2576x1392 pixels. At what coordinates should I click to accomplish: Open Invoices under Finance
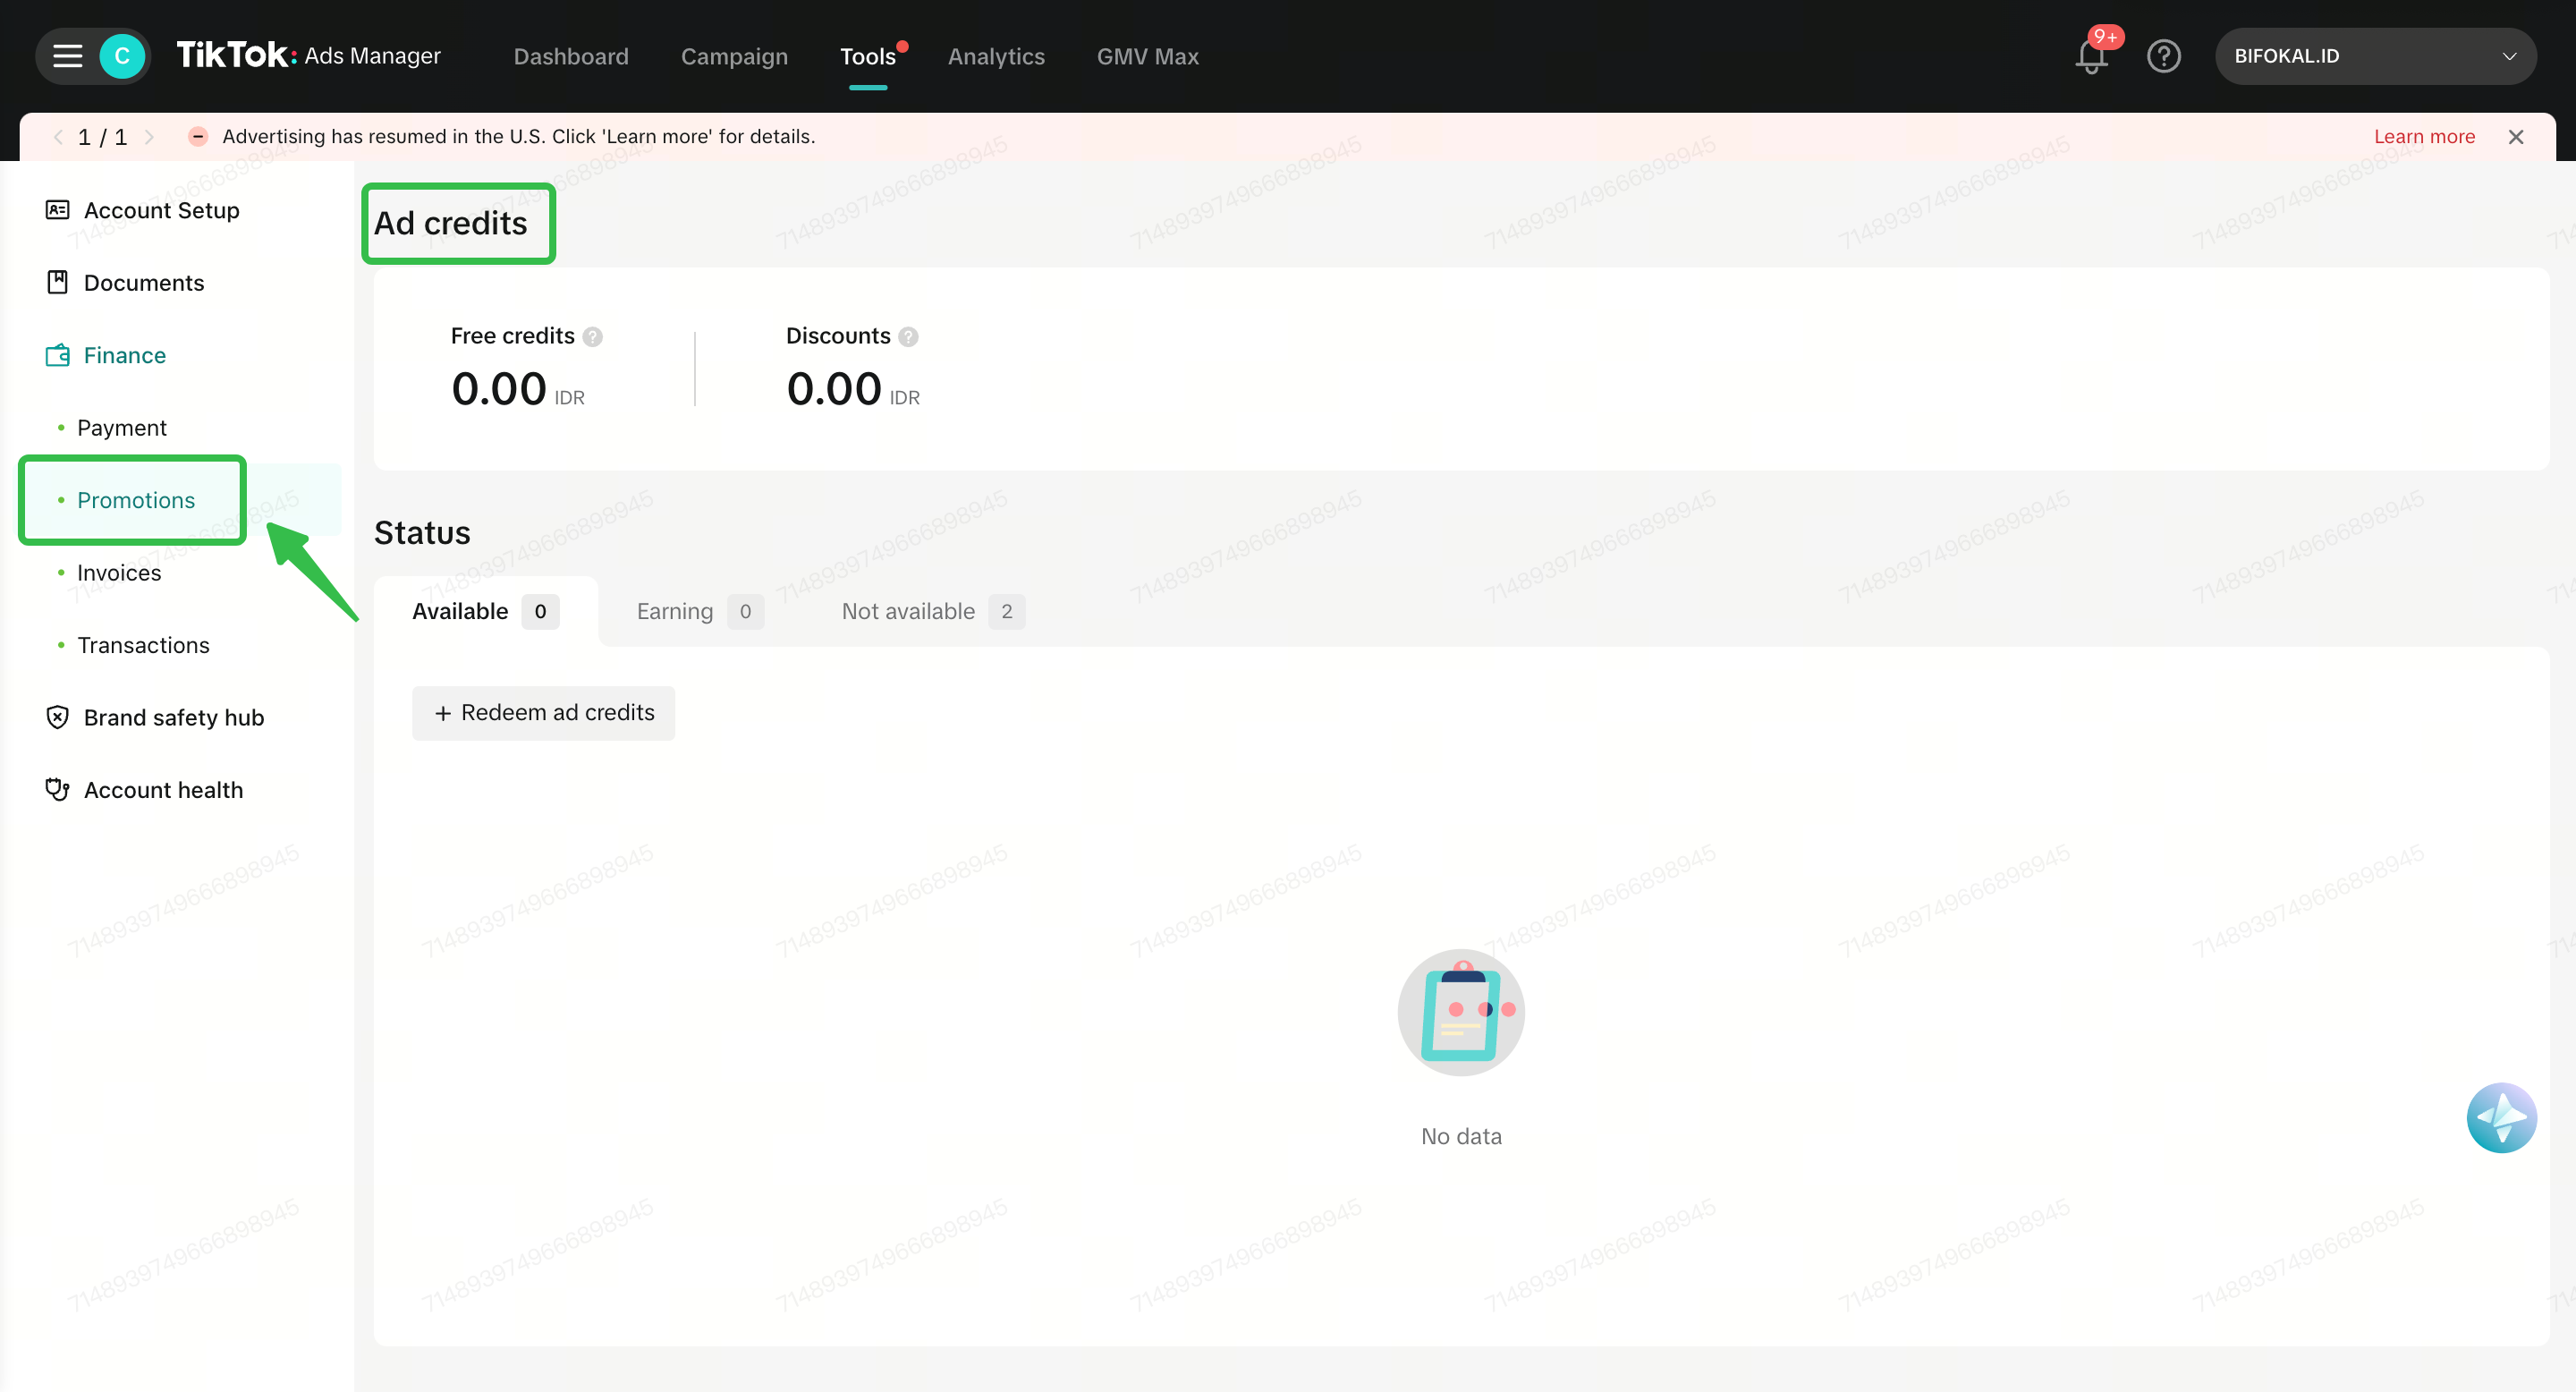pos(119,573)
